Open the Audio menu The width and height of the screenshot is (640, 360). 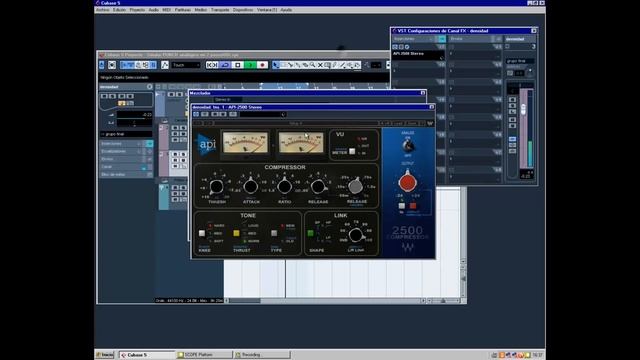click(x=153, y=10)
